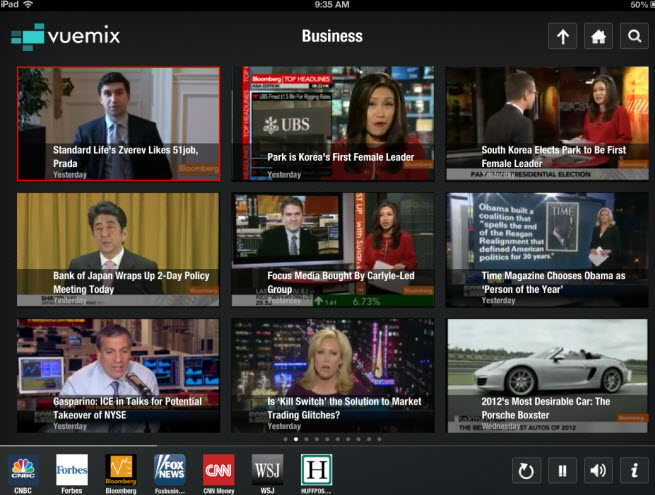Image resolution: width=655 pixels, height=495 pixels.
Task: Tap the 9:35 AM clock
Action: pyautogui.click(x=332, y=5)
